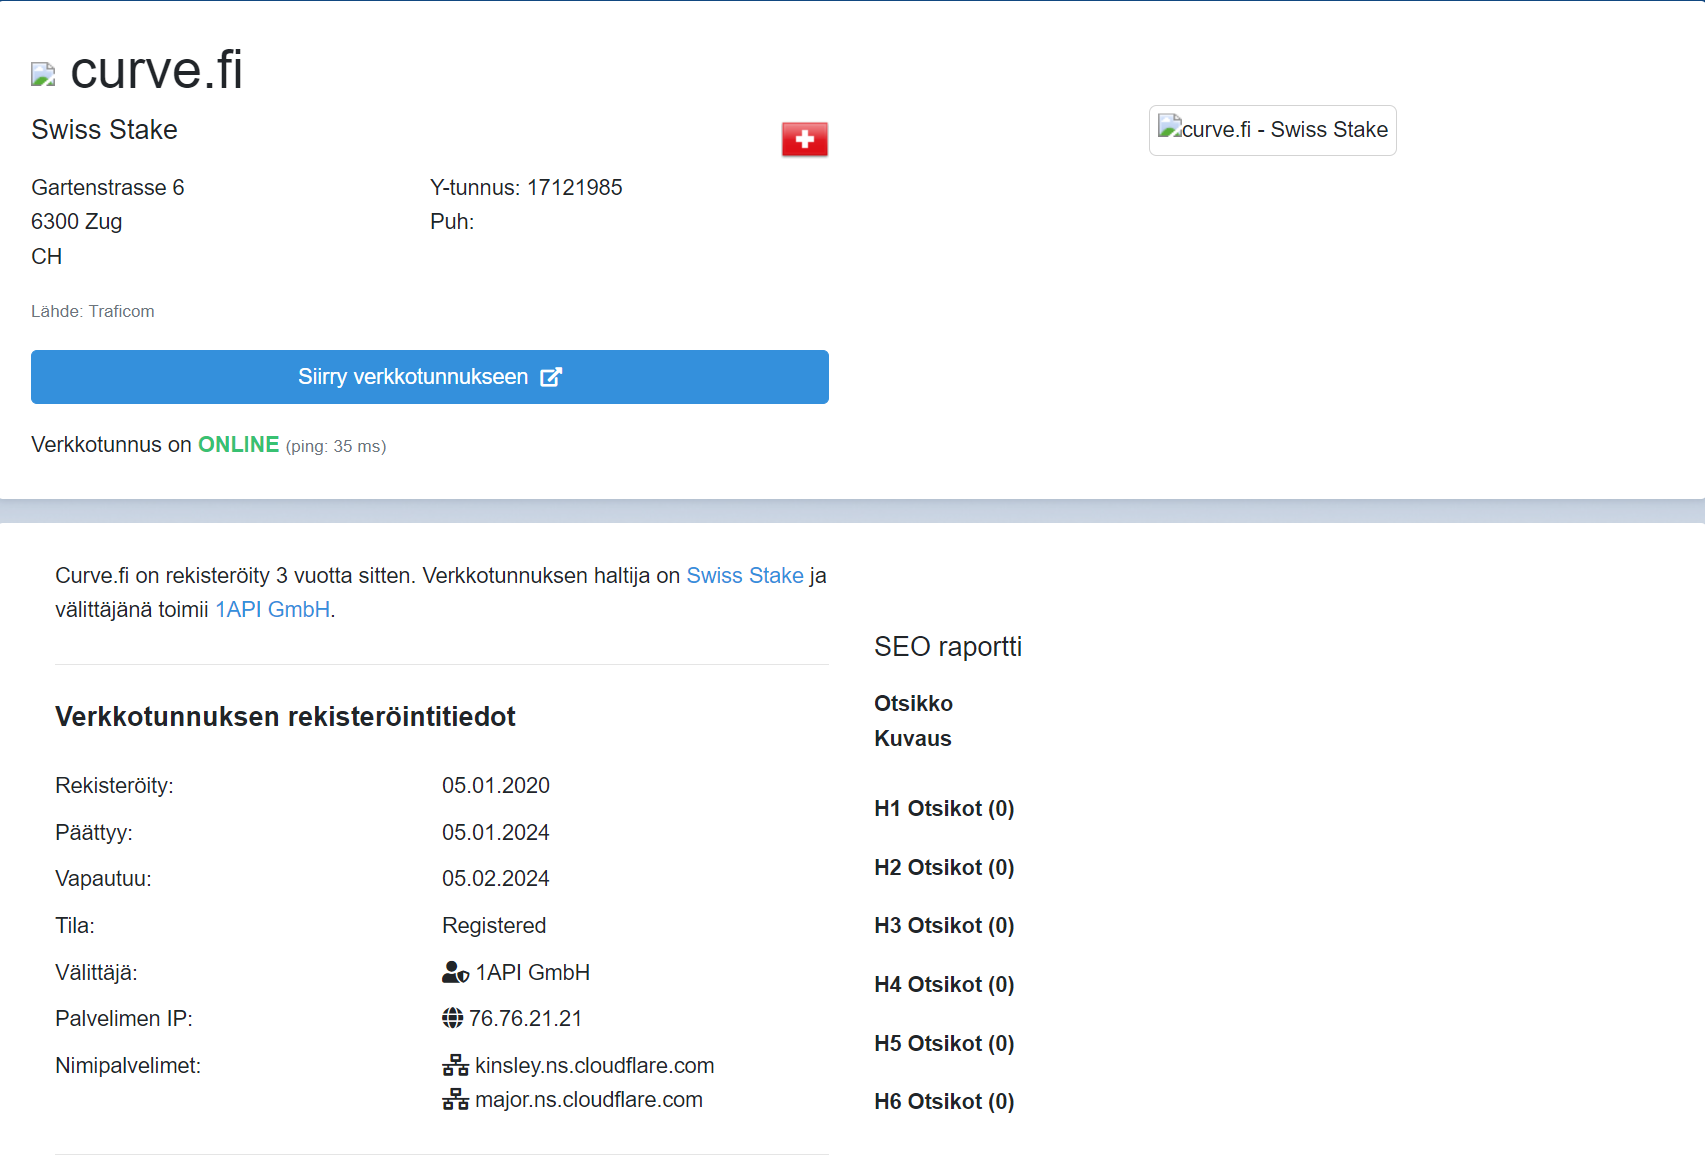Click H2 Otsikot (0)
Image resolution: width=1705 pixels, height=1170 pixels.
click(944, 867)
